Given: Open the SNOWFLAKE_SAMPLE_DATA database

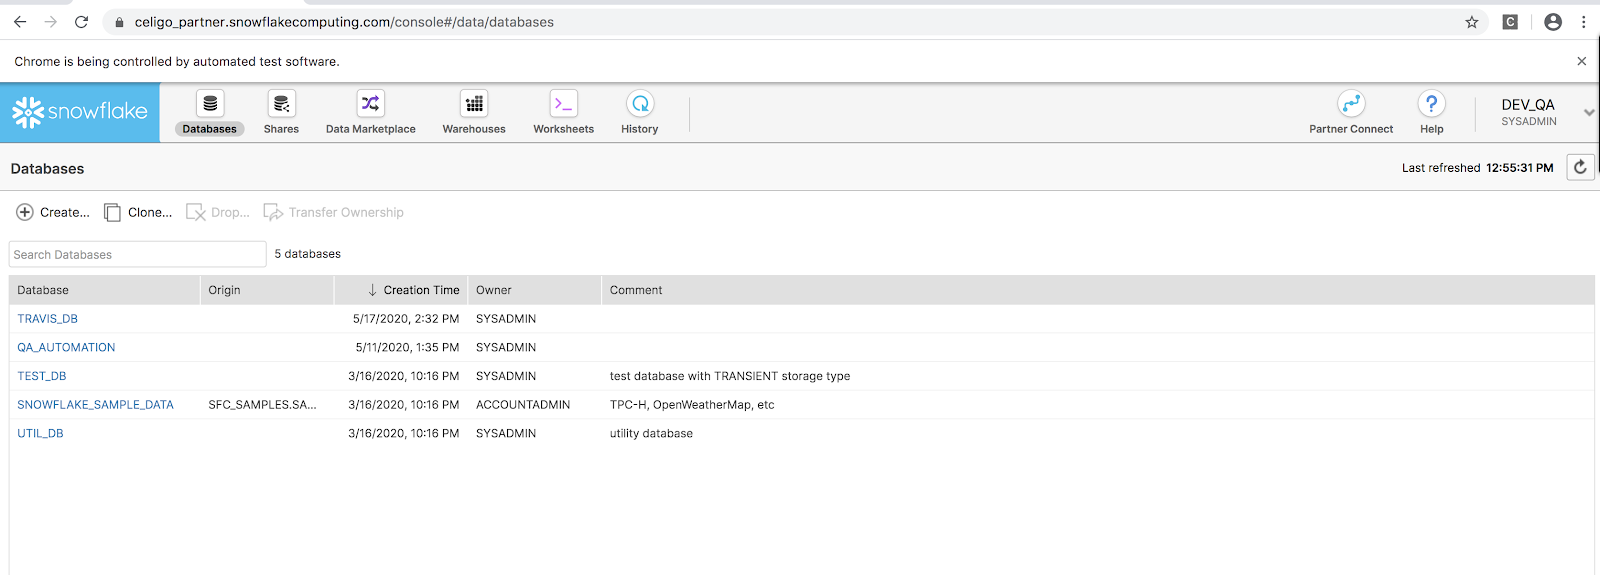Looking at the screenshot, I should pos(95,405).
